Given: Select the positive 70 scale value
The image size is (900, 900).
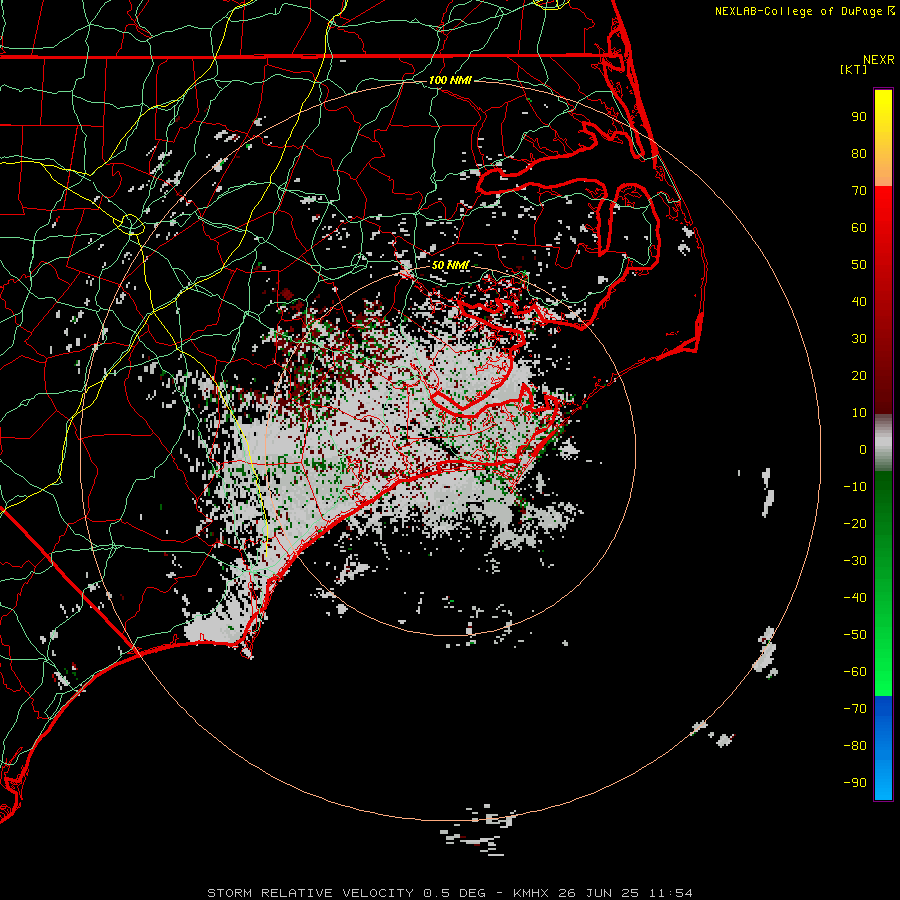Looking at the screenshot, I should [x=859, y=191].
